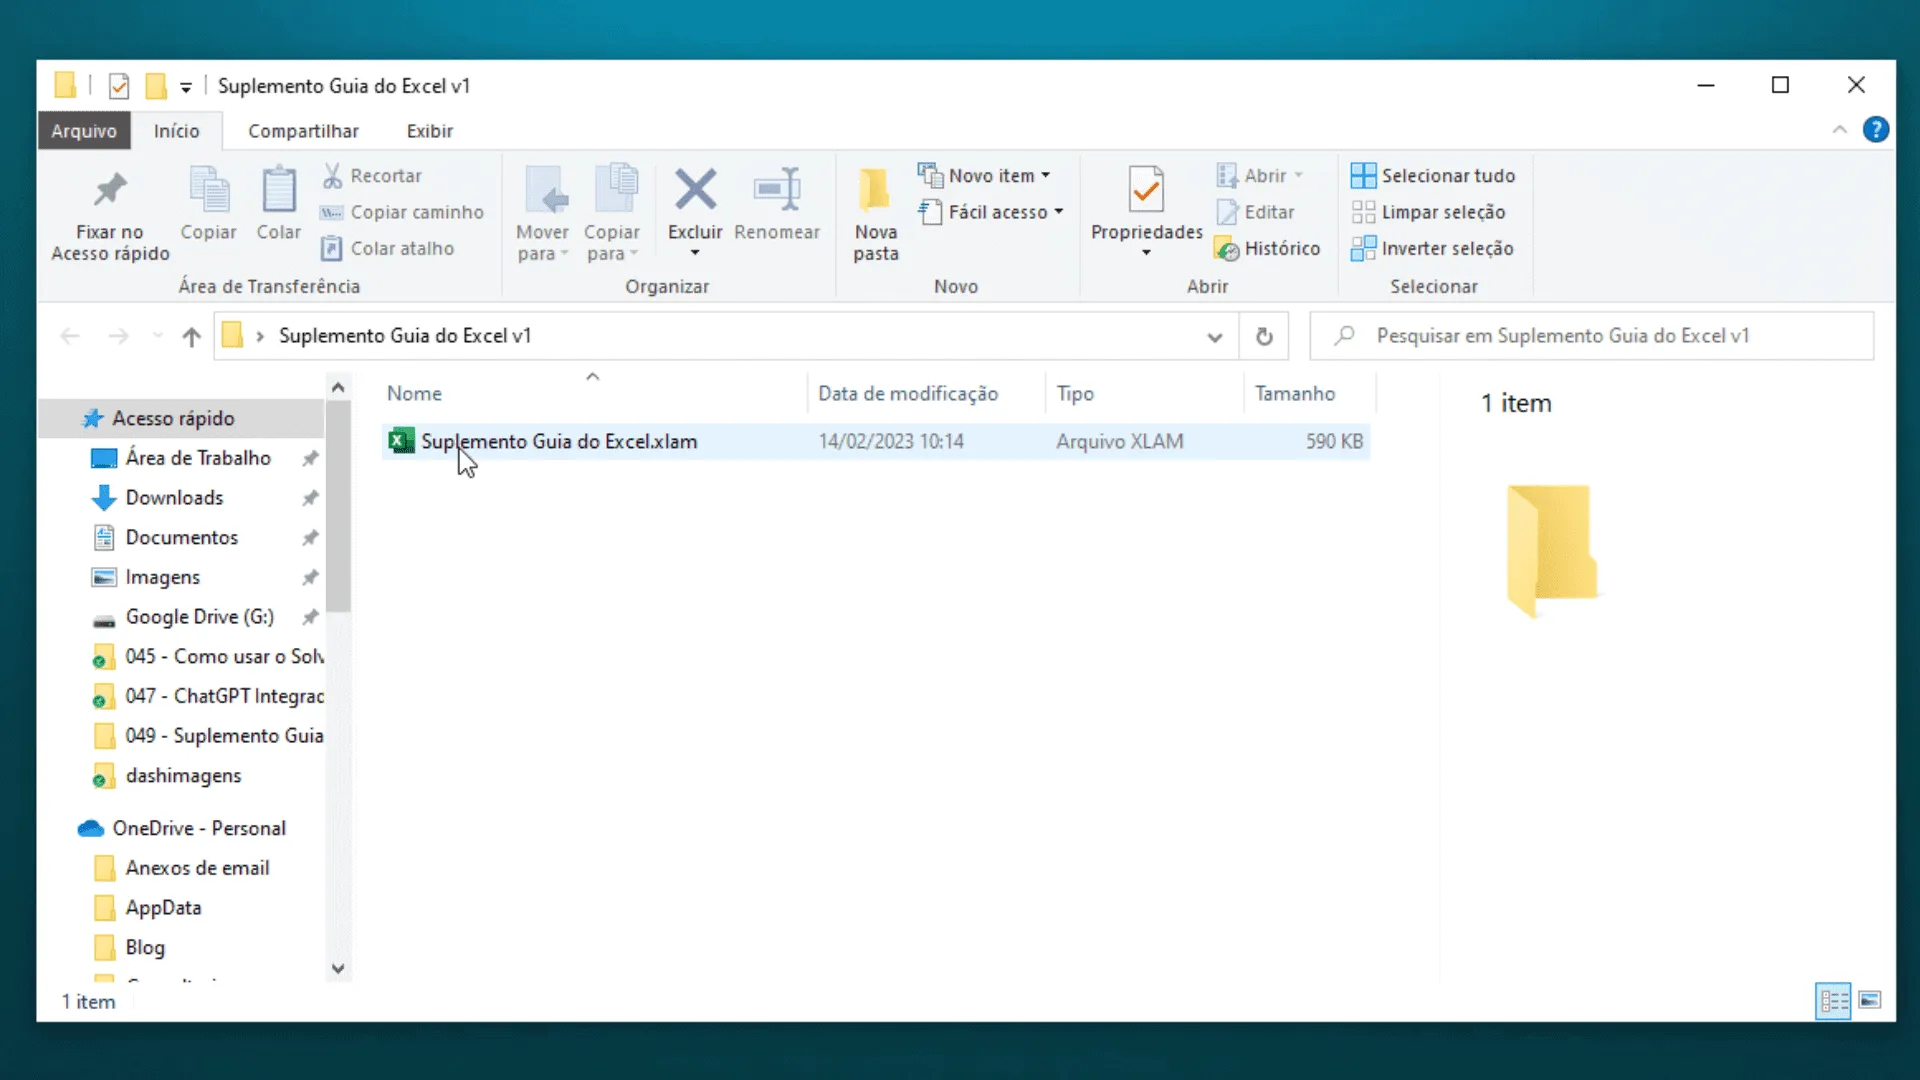
Task: Open the Blog folder in sidebar
Action: tap(145, 948)
